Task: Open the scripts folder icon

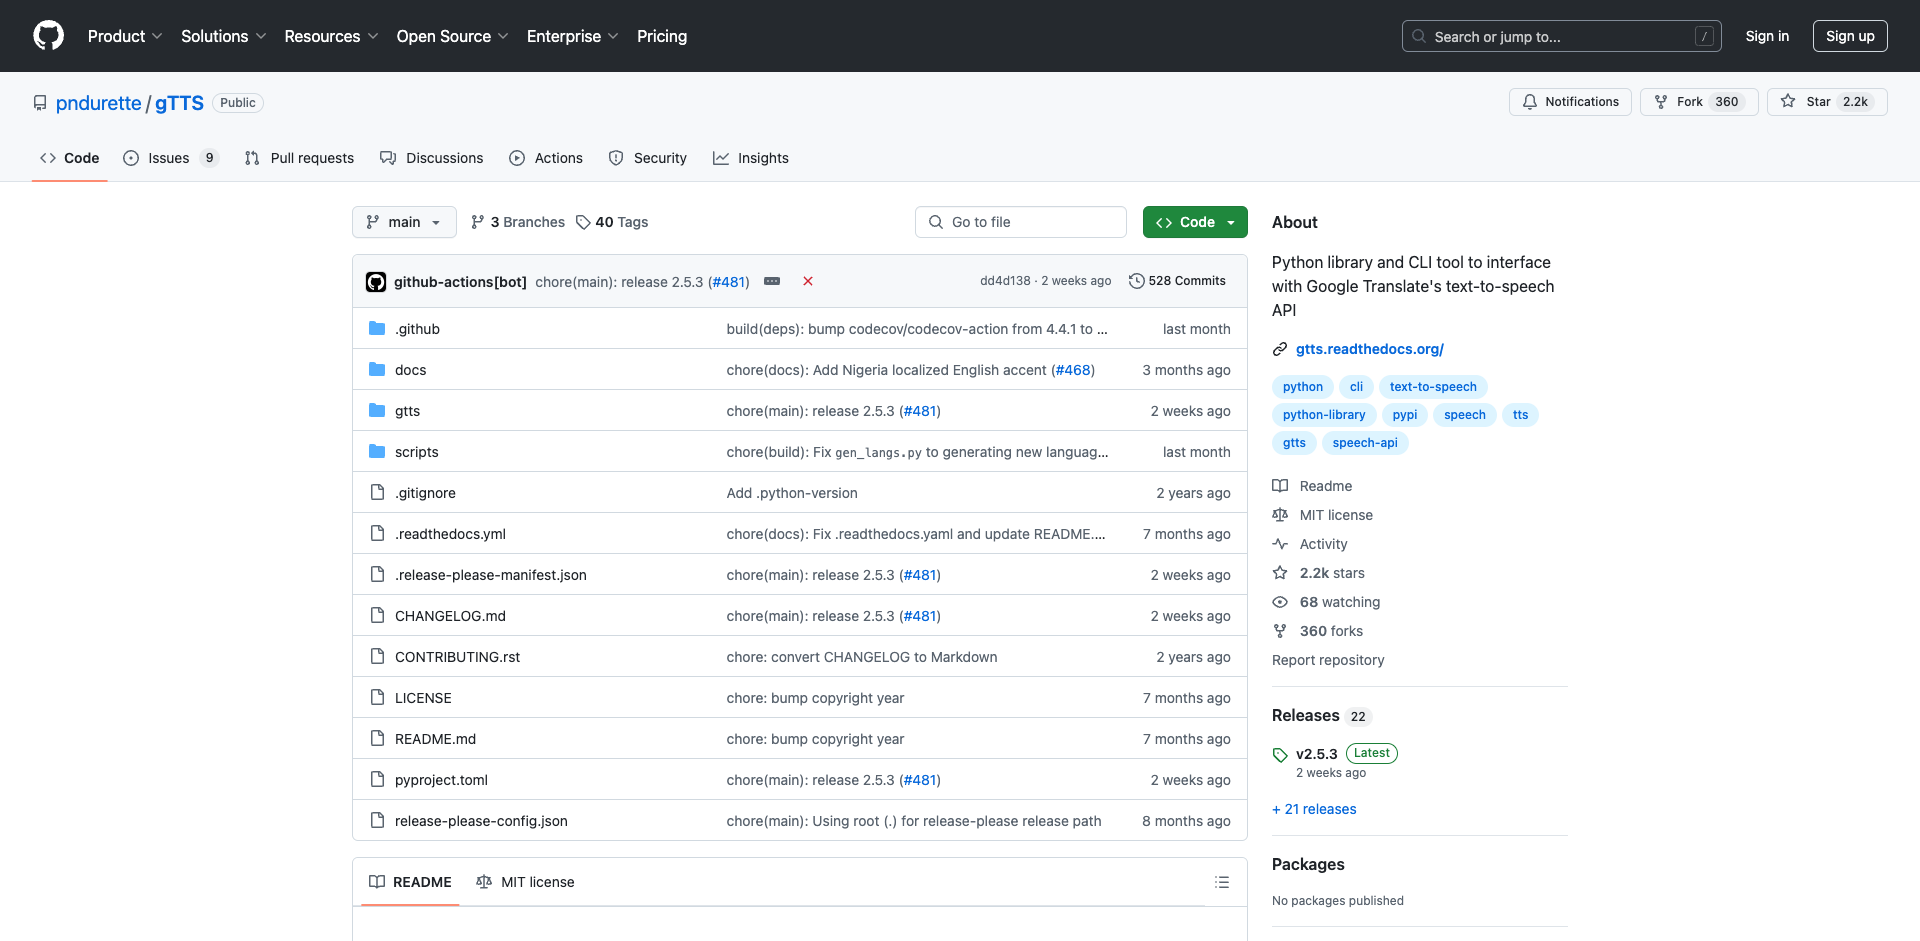Action: 377,451
